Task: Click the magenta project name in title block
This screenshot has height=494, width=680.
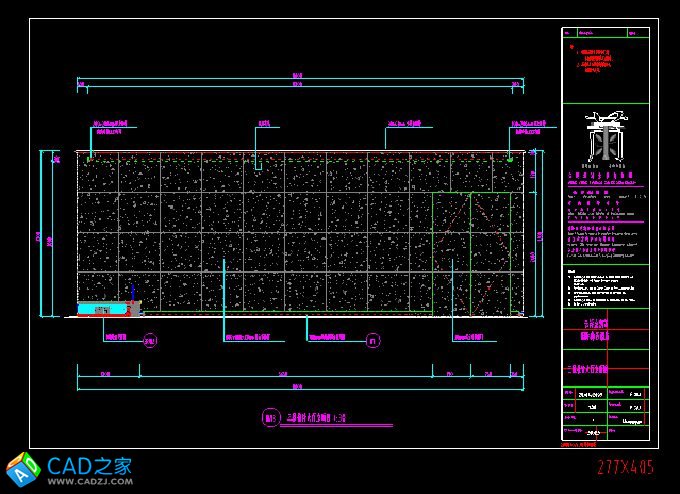Action: [604, 332]
